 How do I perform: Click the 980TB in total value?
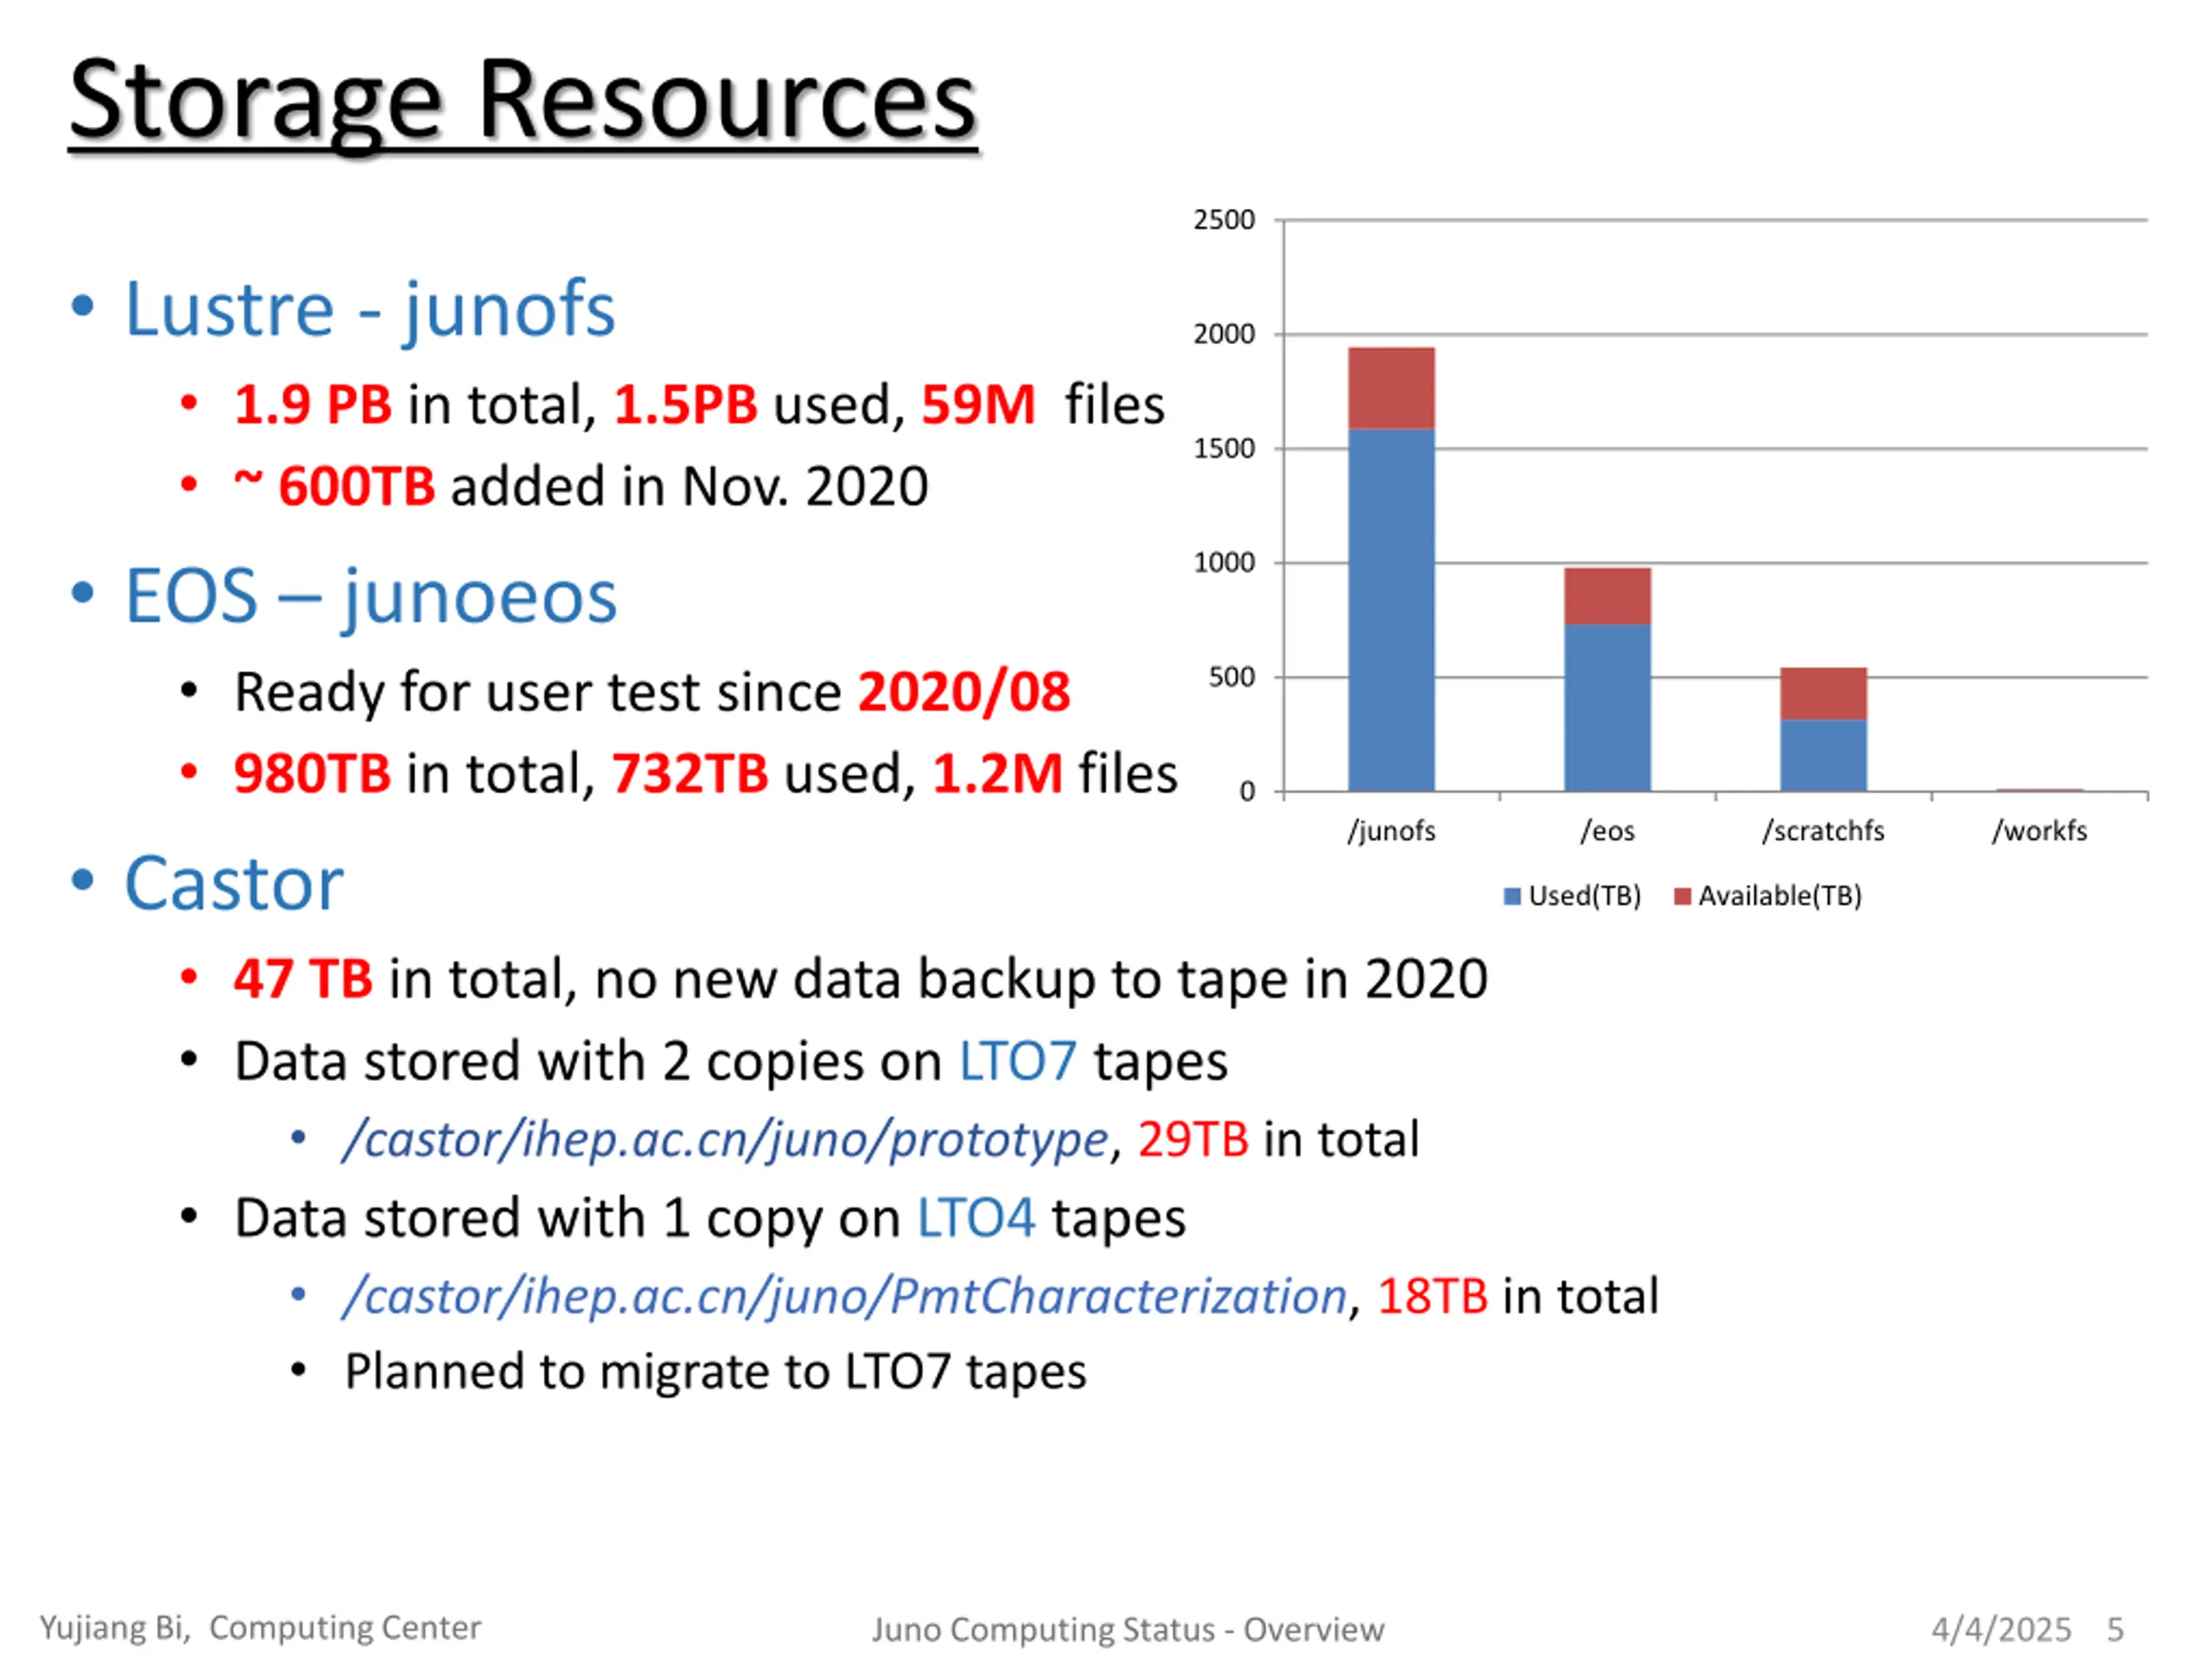point(312,774)
